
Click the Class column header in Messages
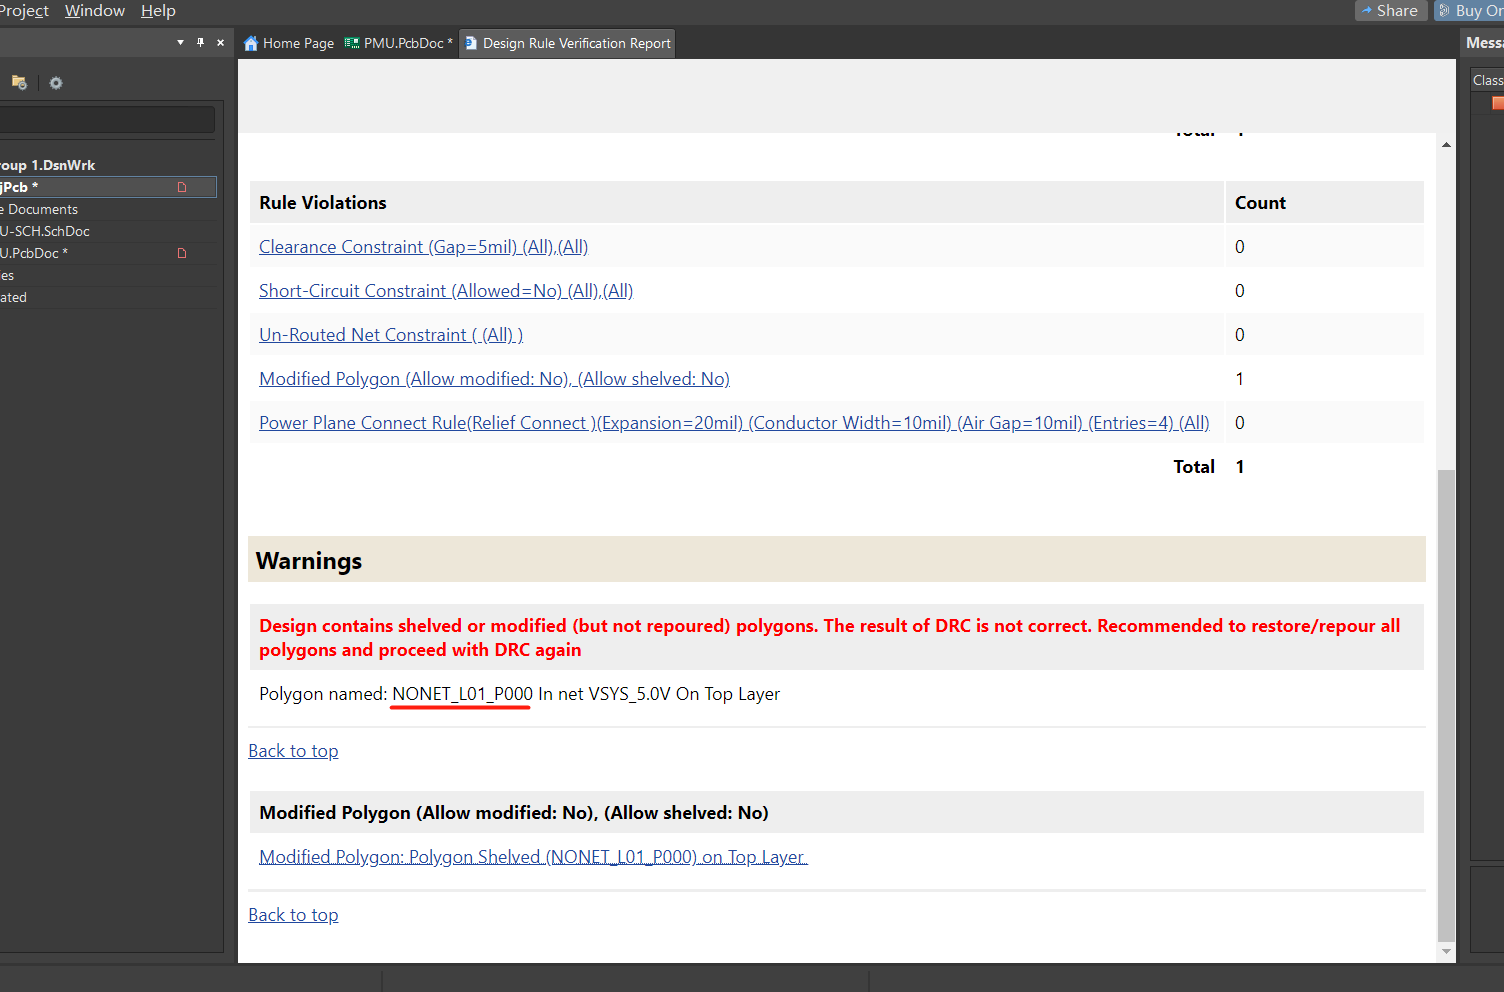coord(1487,80)
